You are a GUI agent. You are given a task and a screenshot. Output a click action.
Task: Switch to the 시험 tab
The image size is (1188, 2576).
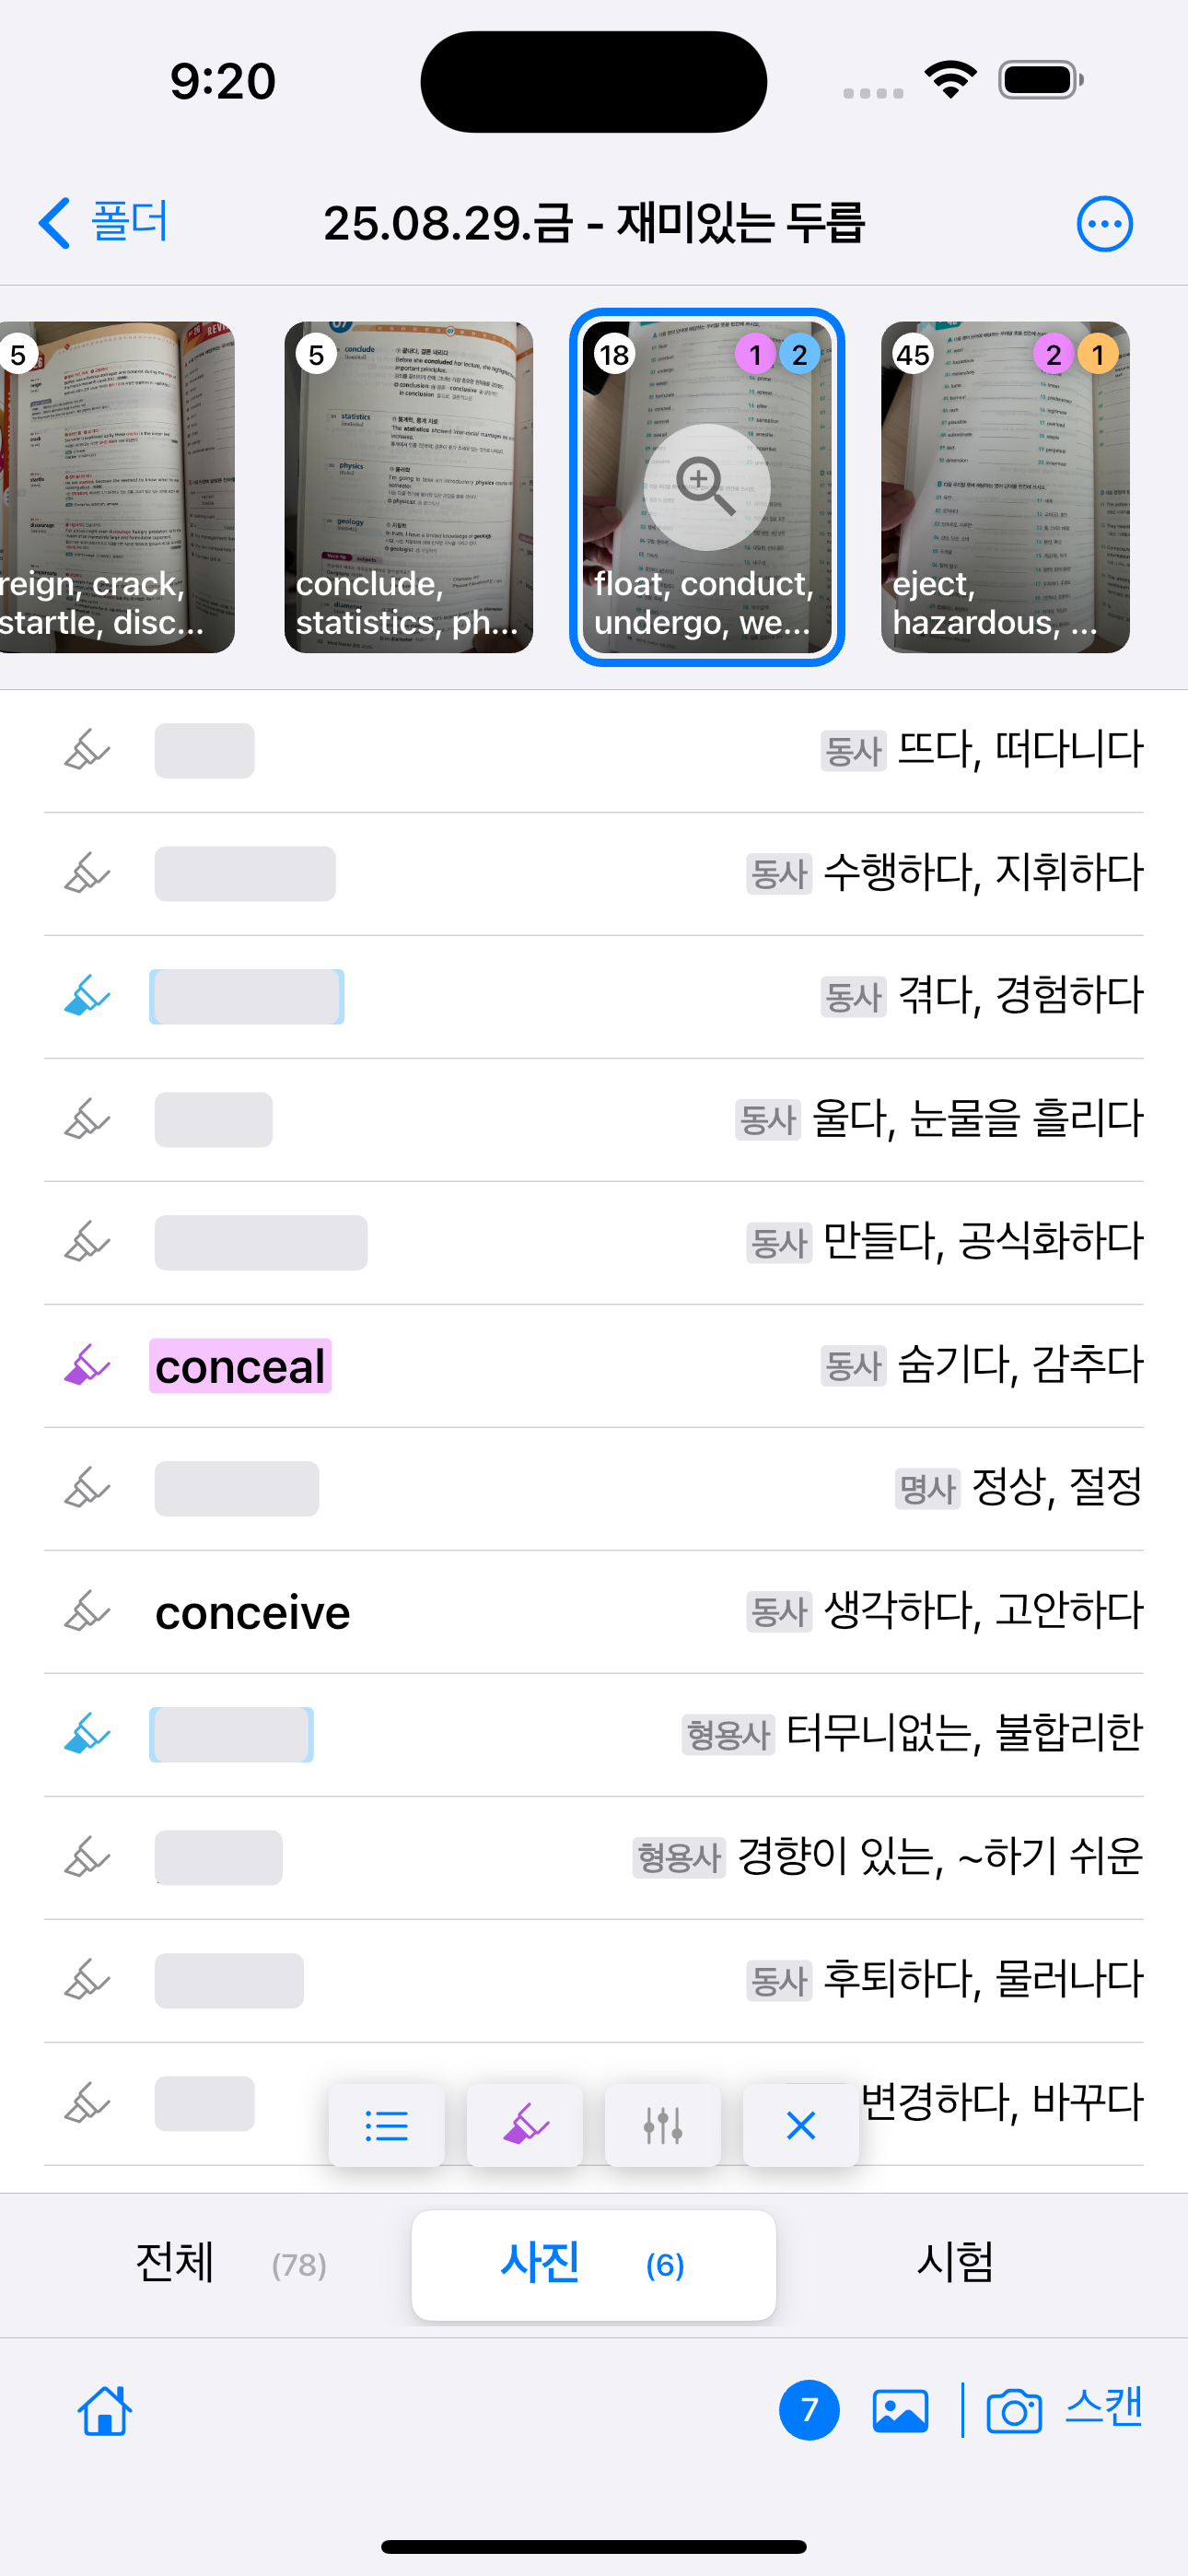coord(955,2264)
